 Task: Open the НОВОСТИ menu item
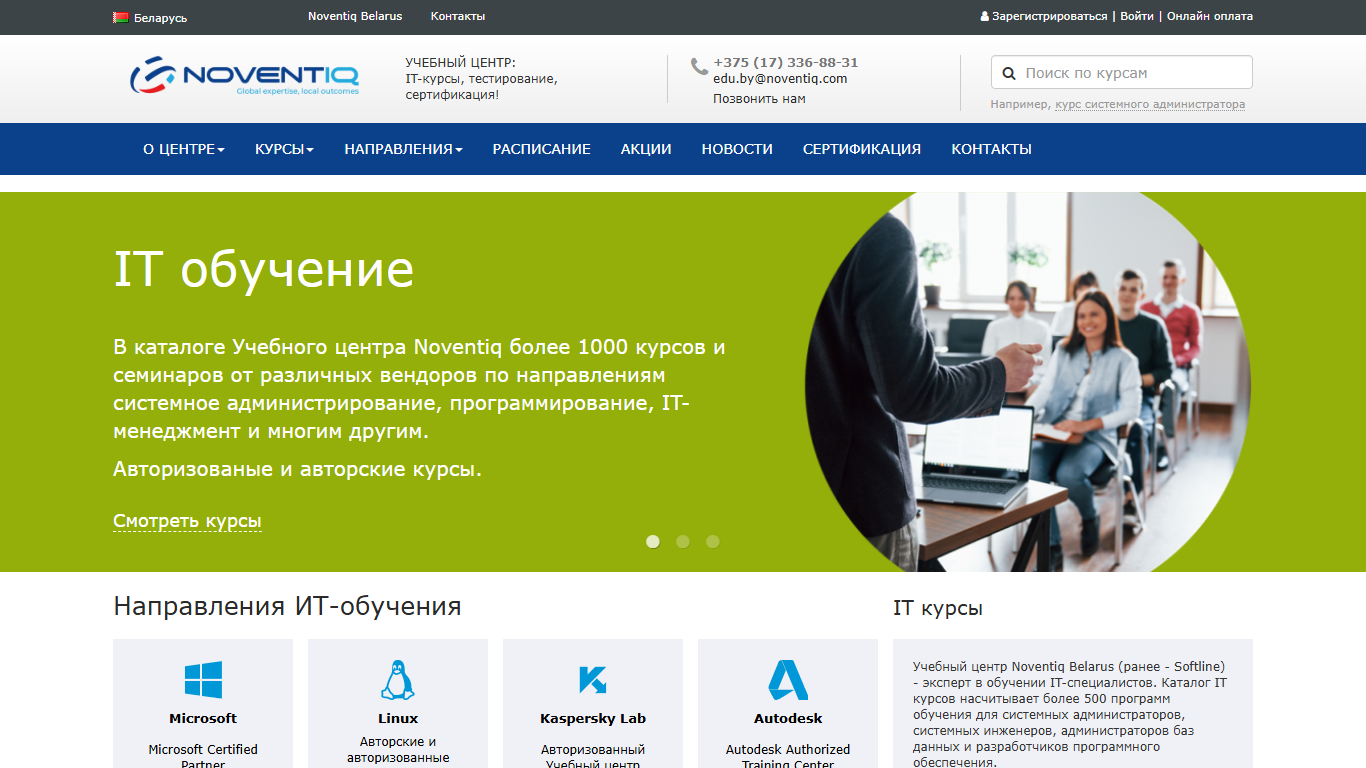737,149
